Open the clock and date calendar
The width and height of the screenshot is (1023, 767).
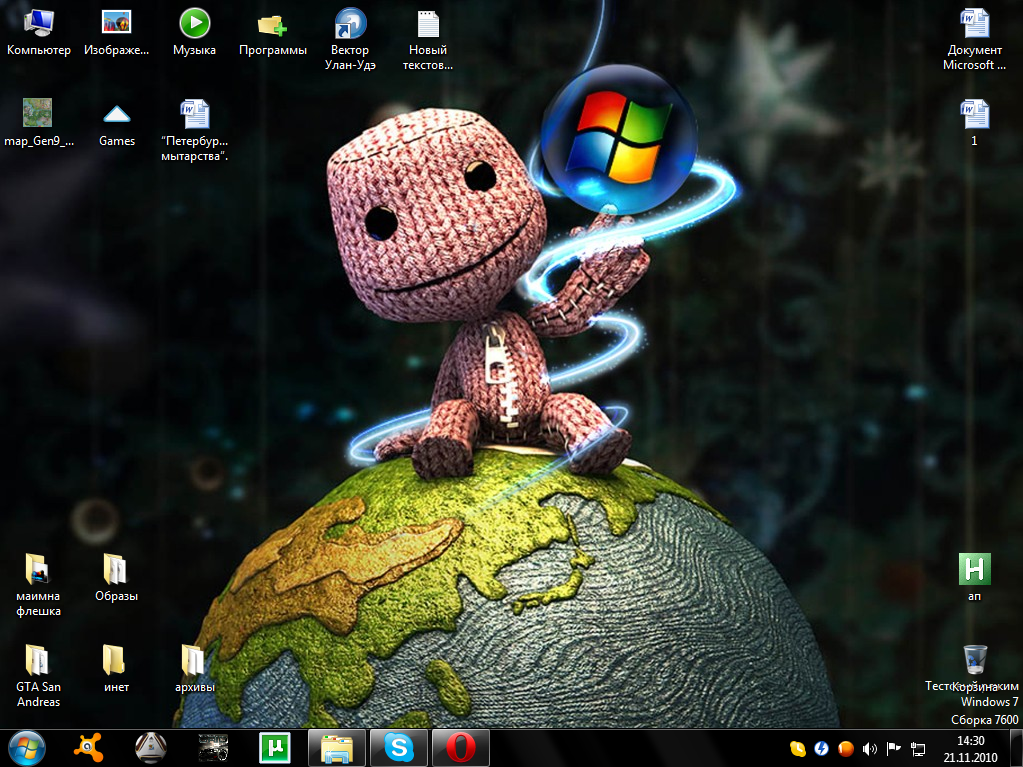970,748
